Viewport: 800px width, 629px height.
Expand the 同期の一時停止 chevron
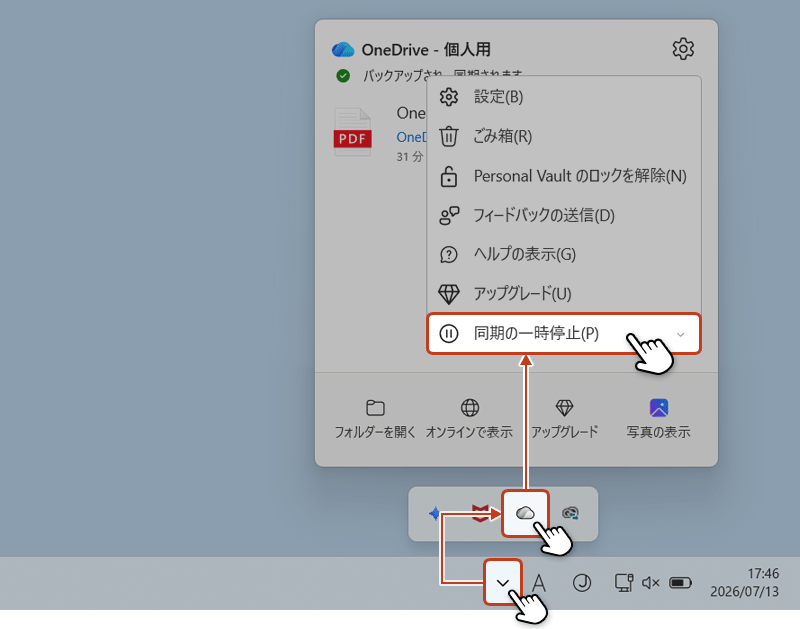681,335
